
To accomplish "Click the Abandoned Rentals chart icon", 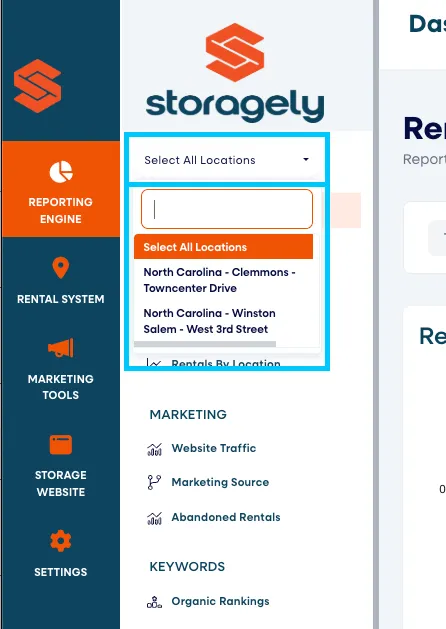I will 154,518.
